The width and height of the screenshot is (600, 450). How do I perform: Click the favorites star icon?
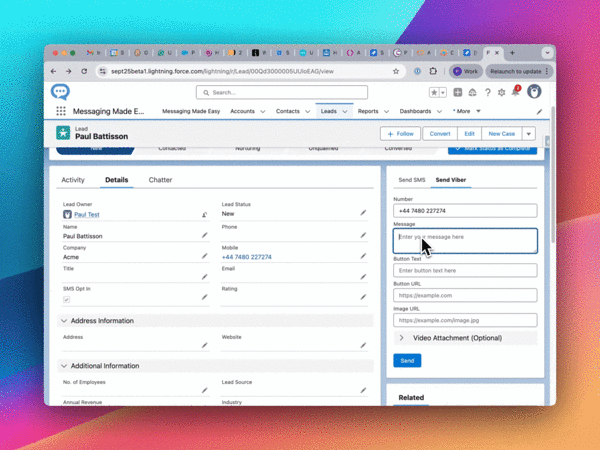coord(433,92)
